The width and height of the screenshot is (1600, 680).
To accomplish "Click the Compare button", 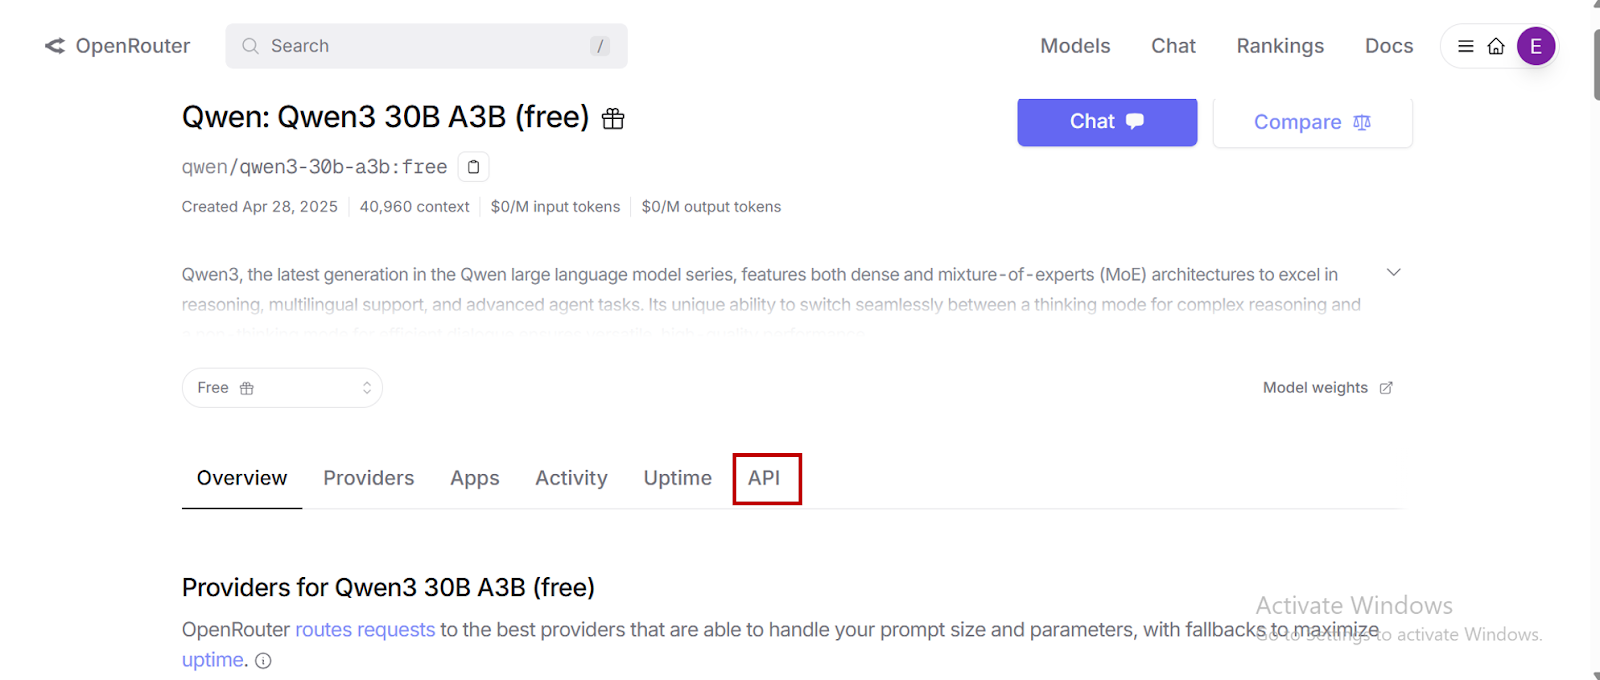I will point(1312,122).
